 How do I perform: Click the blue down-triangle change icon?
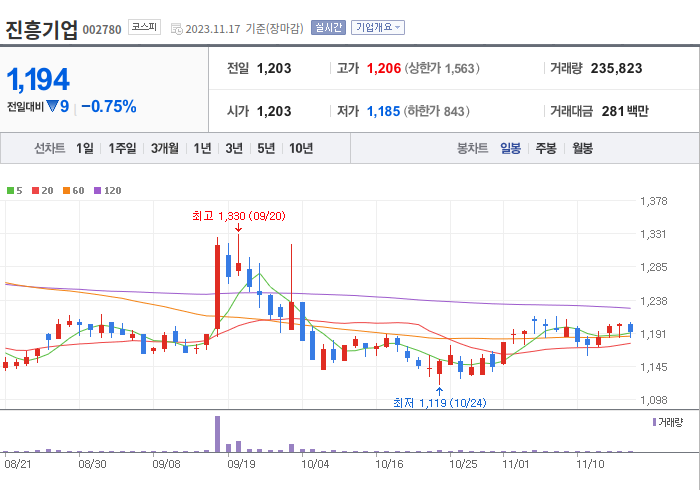click(x=52, y=106)
